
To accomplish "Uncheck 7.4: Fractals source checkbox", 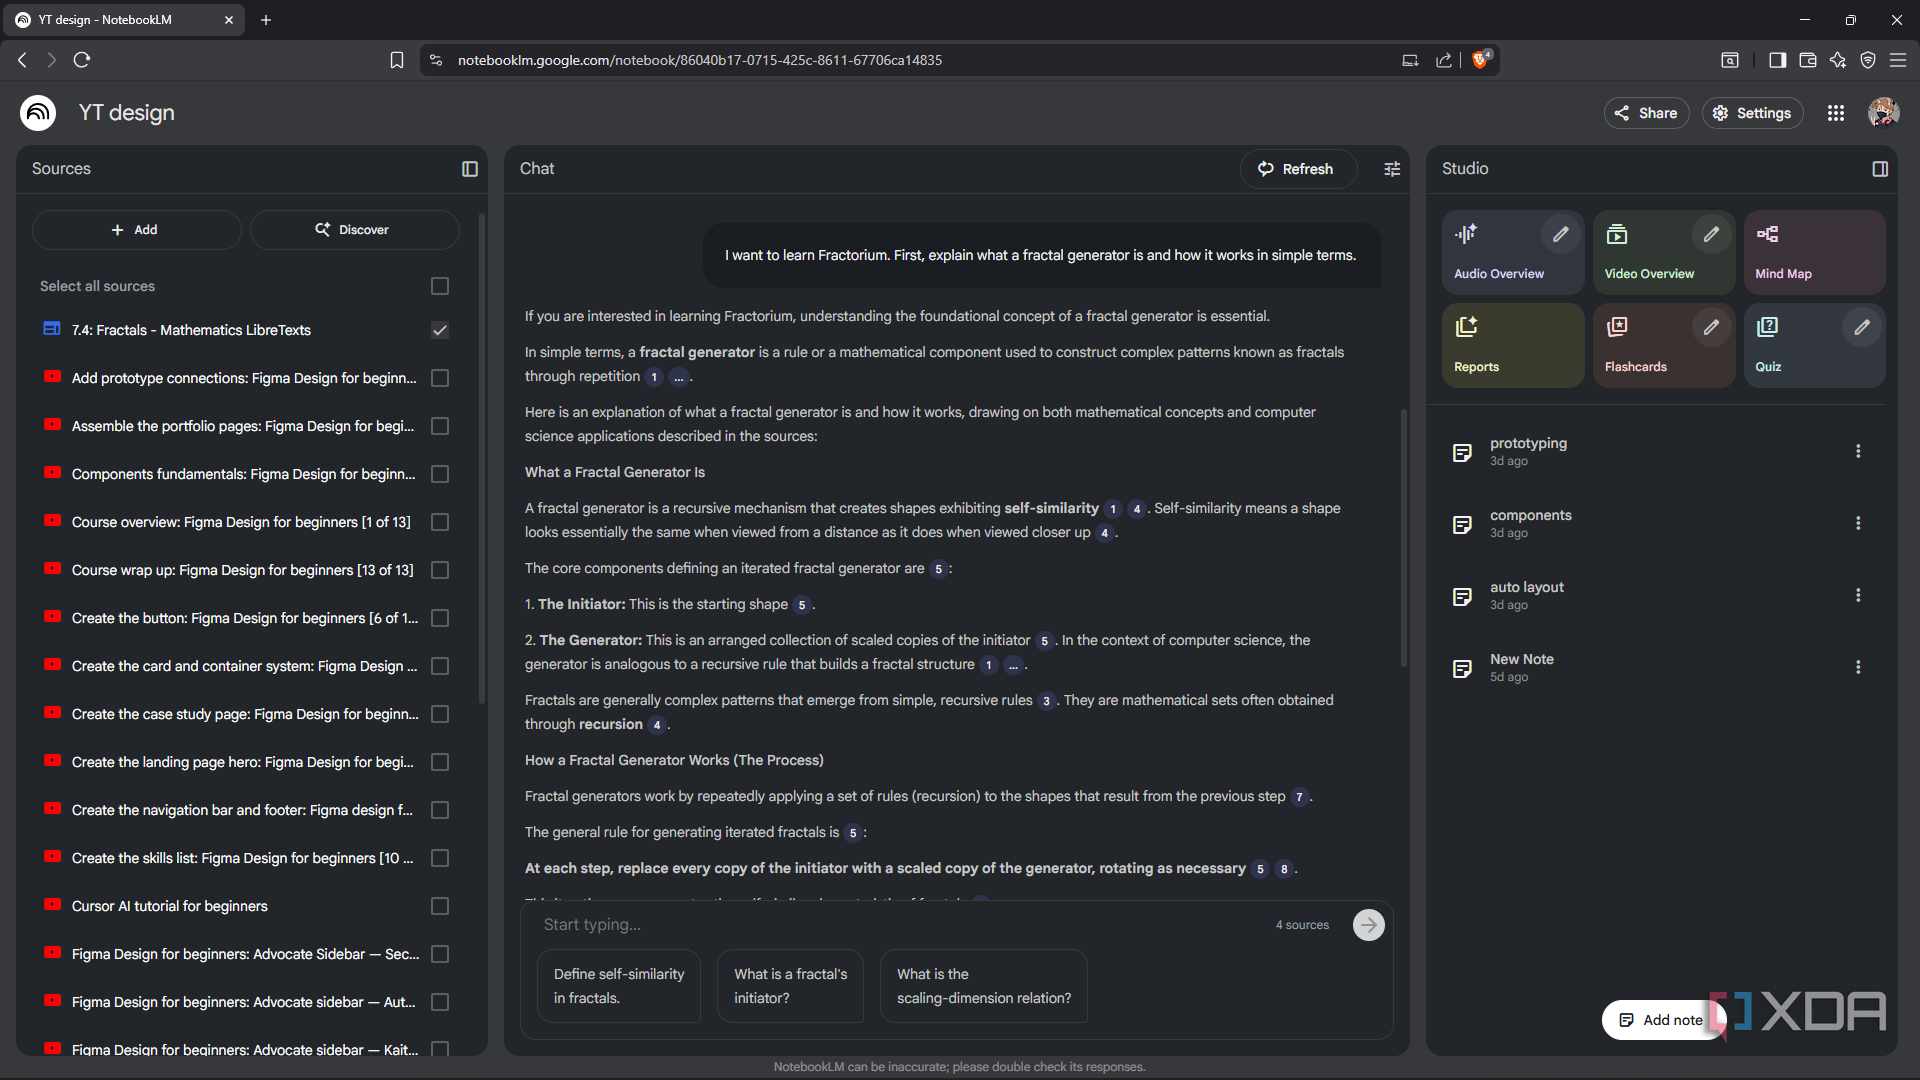I will (x=440, y=330).
